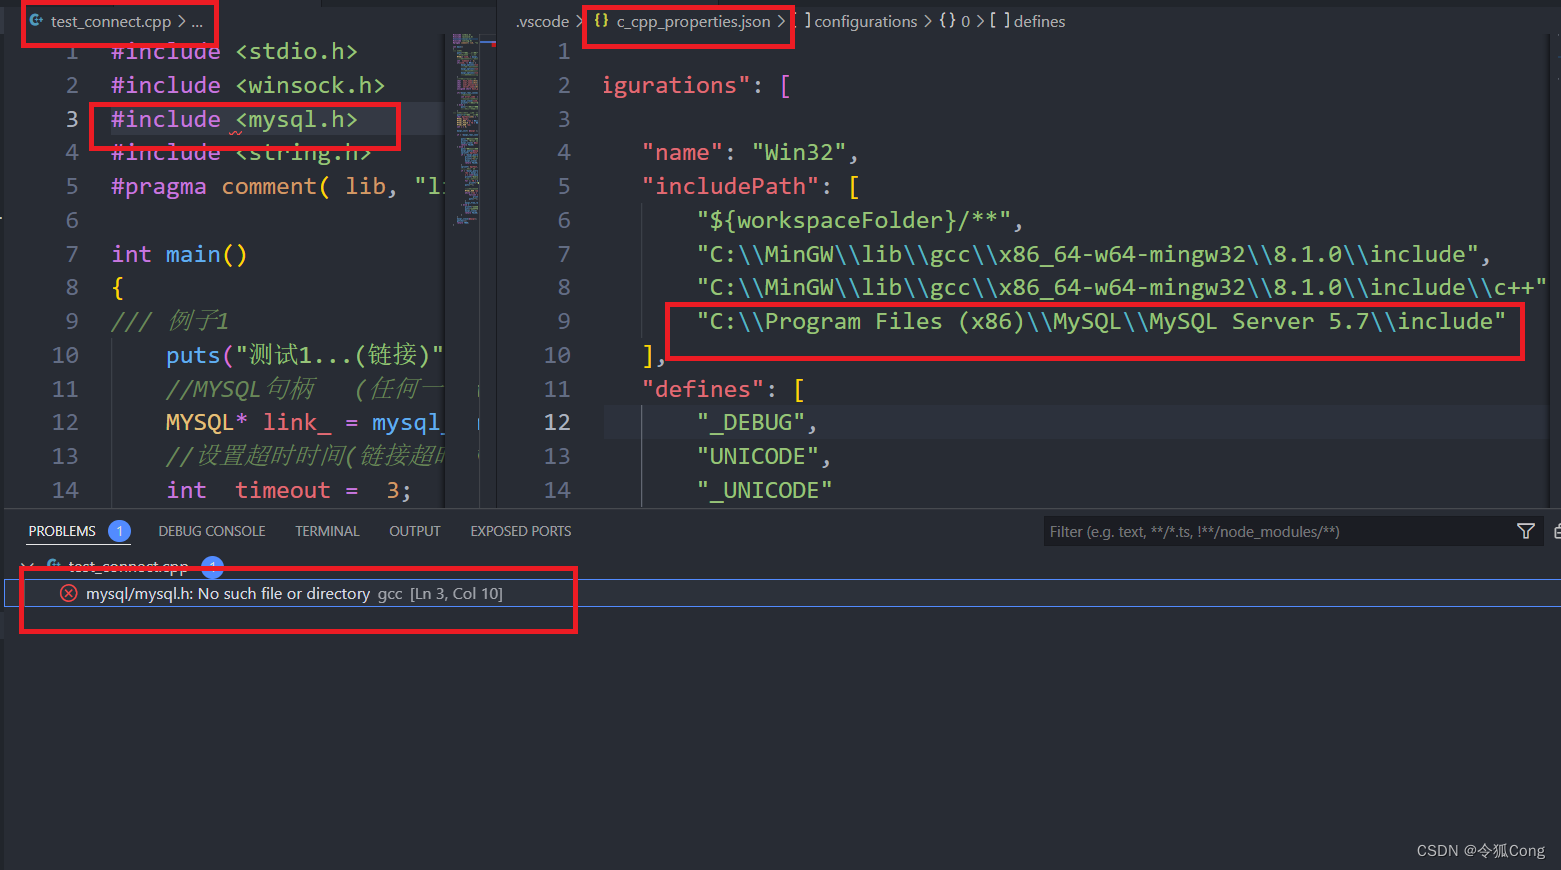Open the EXPOSED PORTS tab

[520, 530]
